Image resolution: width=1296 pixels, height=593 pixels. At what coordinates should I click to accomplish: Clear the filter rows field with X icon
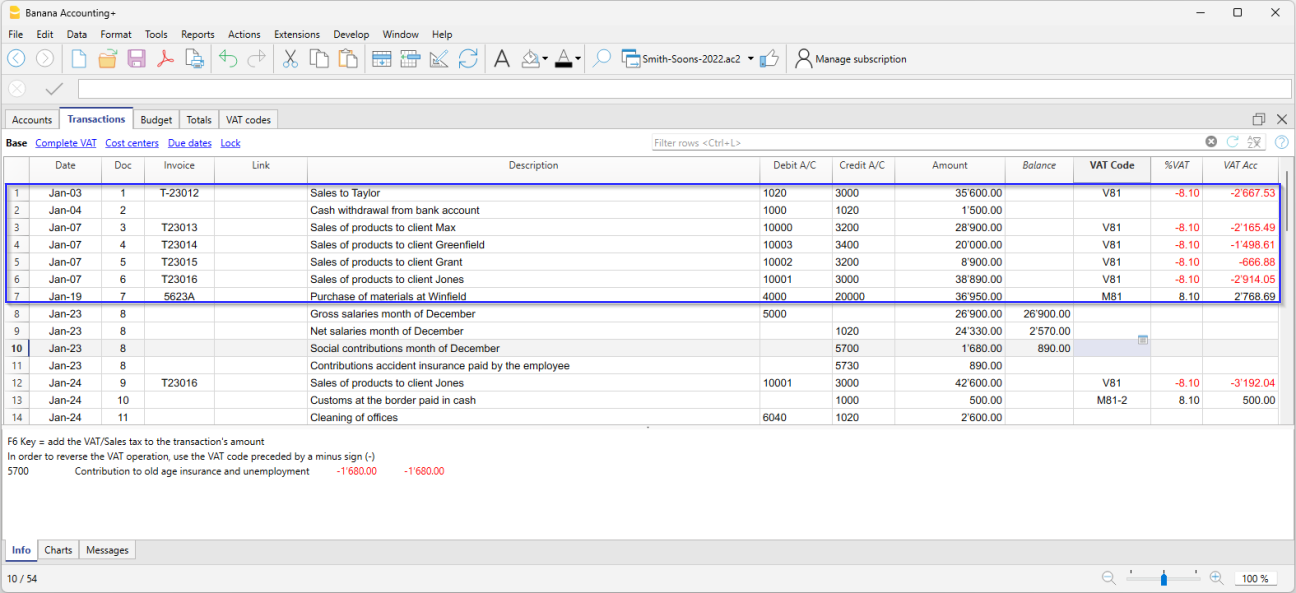coord(1211,143)
